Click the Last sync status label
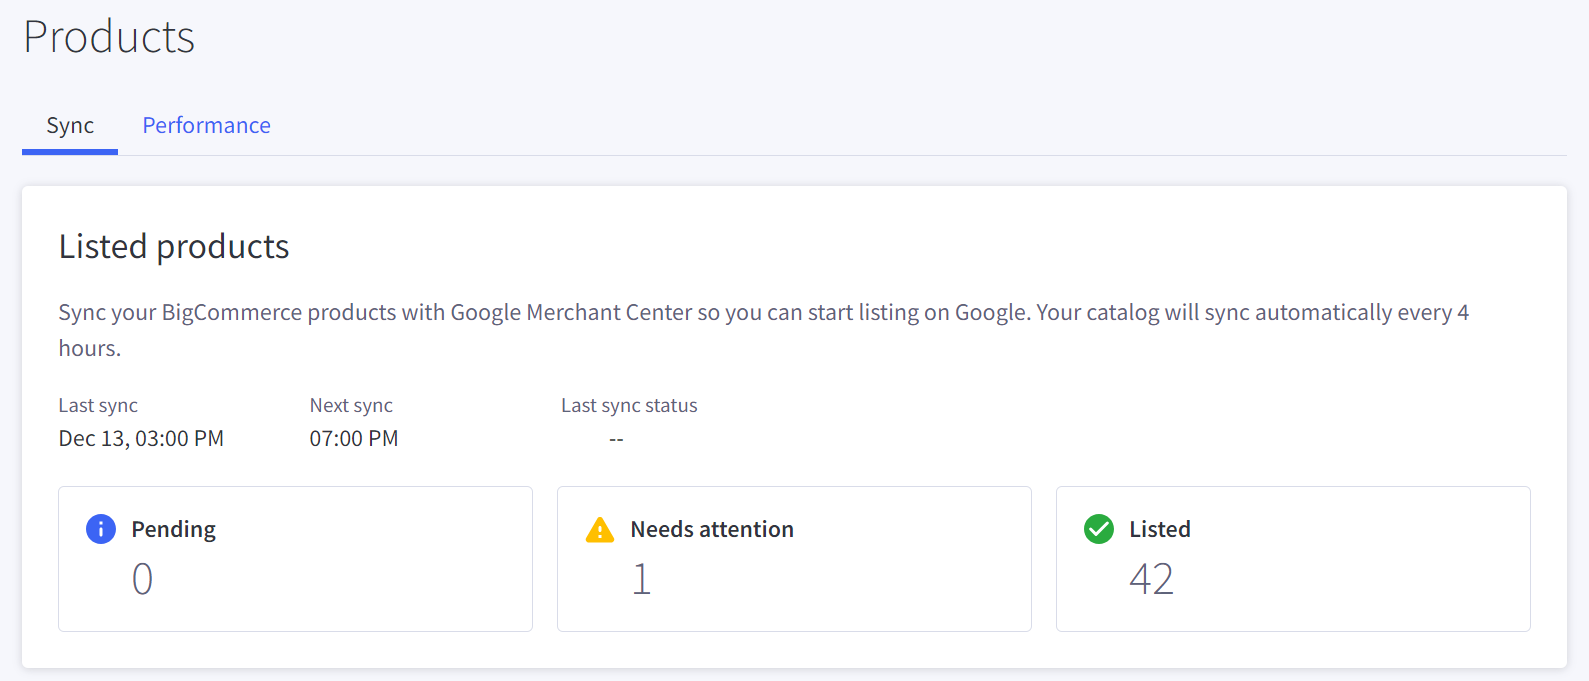The height and width of the screenshot is (681, 1589). tap(629, 405)
